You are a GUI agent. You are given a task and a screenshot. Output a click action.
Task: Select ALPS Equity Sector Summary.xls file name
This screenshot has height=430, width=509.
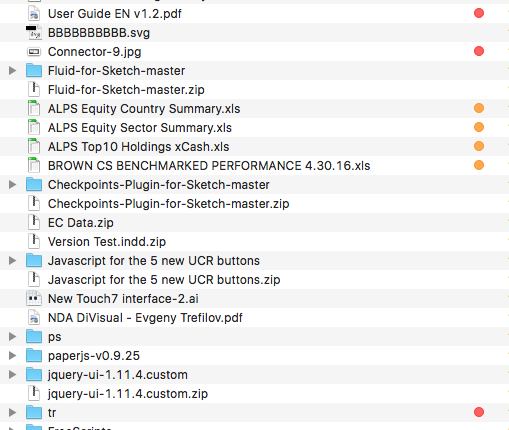point(140,128)
